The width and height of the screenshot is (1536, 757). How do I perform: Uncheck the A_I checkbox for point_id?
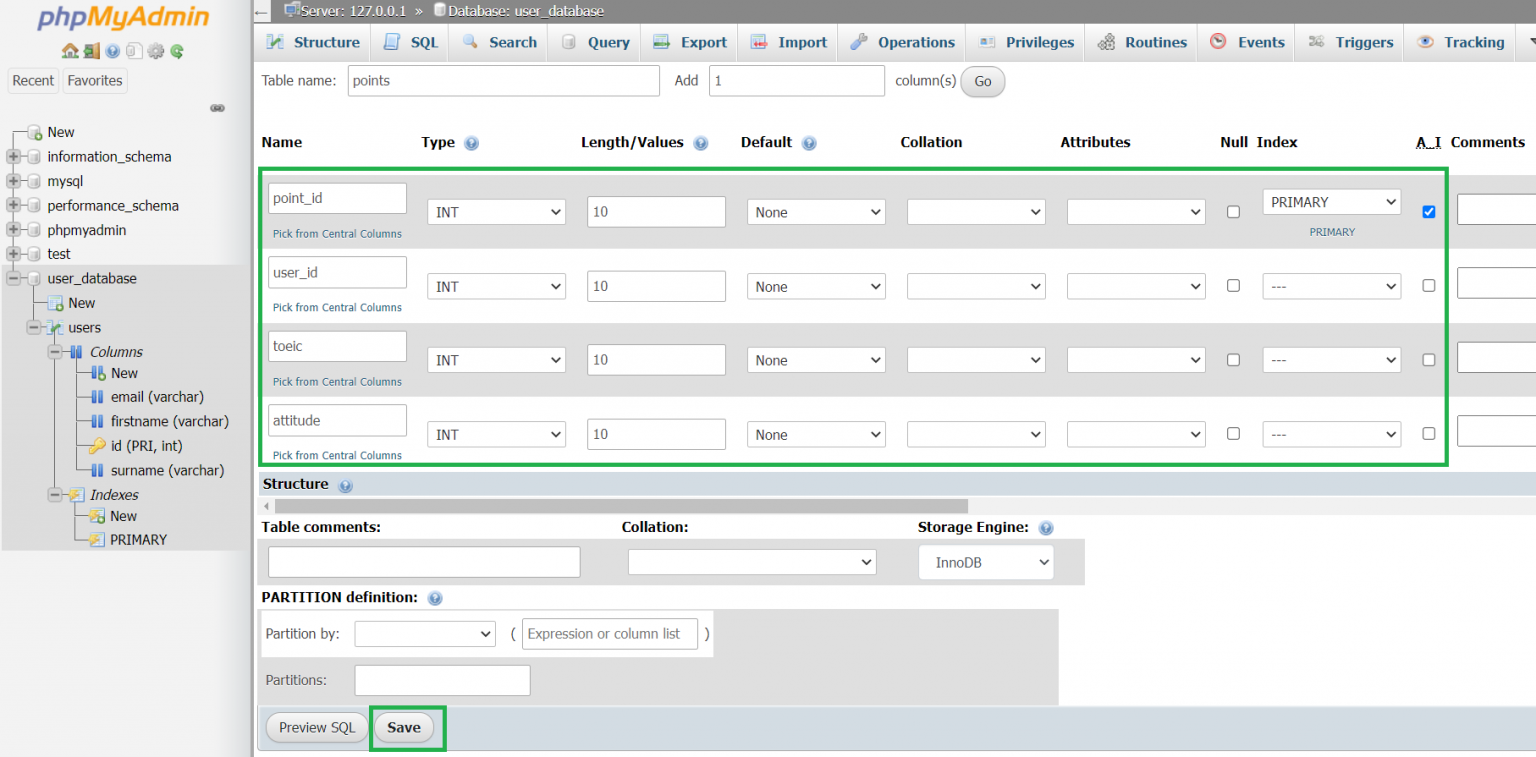tap(1428, 212)
